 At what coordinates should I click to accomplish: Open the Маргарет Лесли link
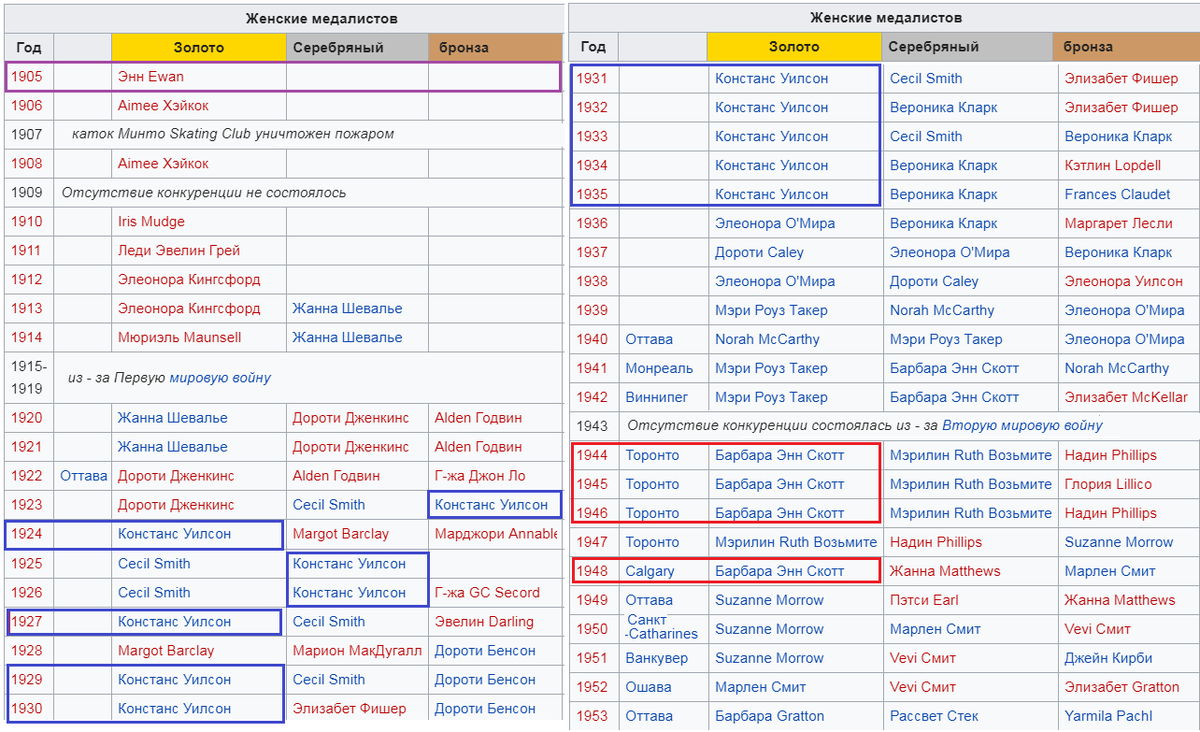[1118, 223]
